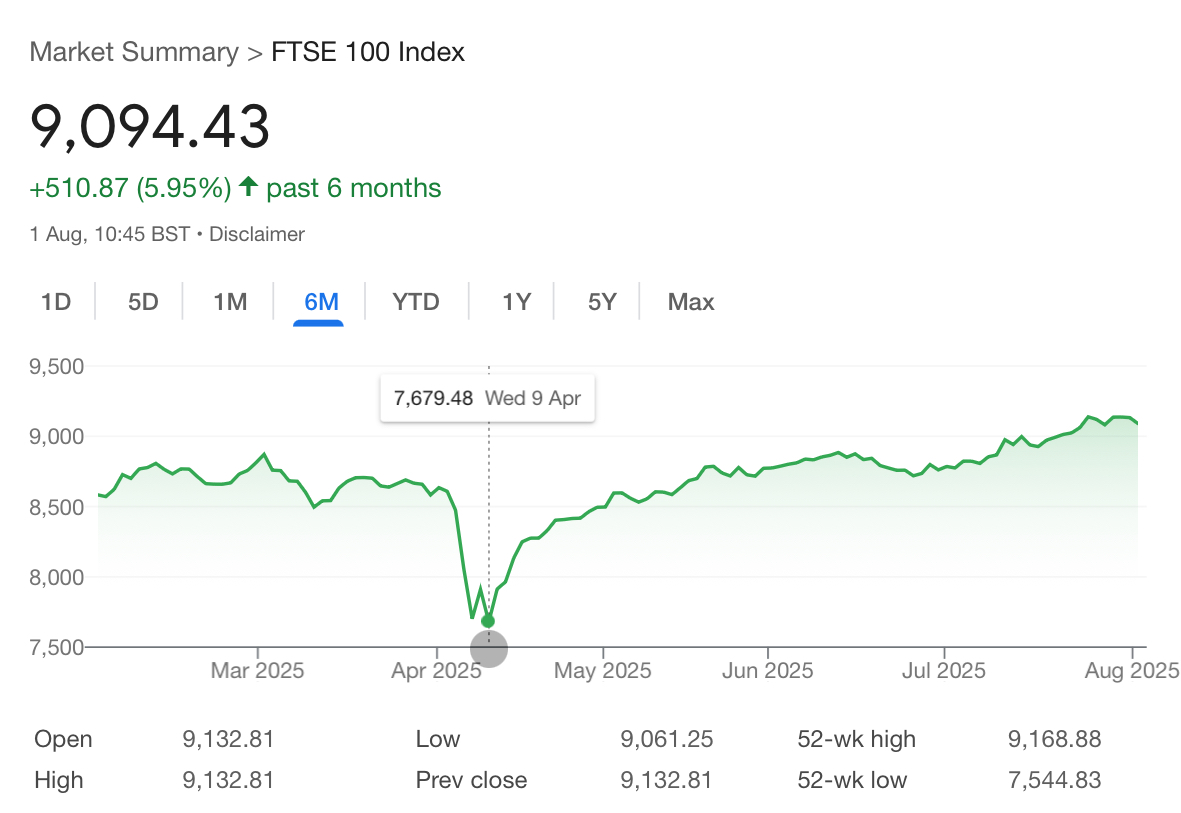Show the YTD chart view

click(x=416, y=302)
